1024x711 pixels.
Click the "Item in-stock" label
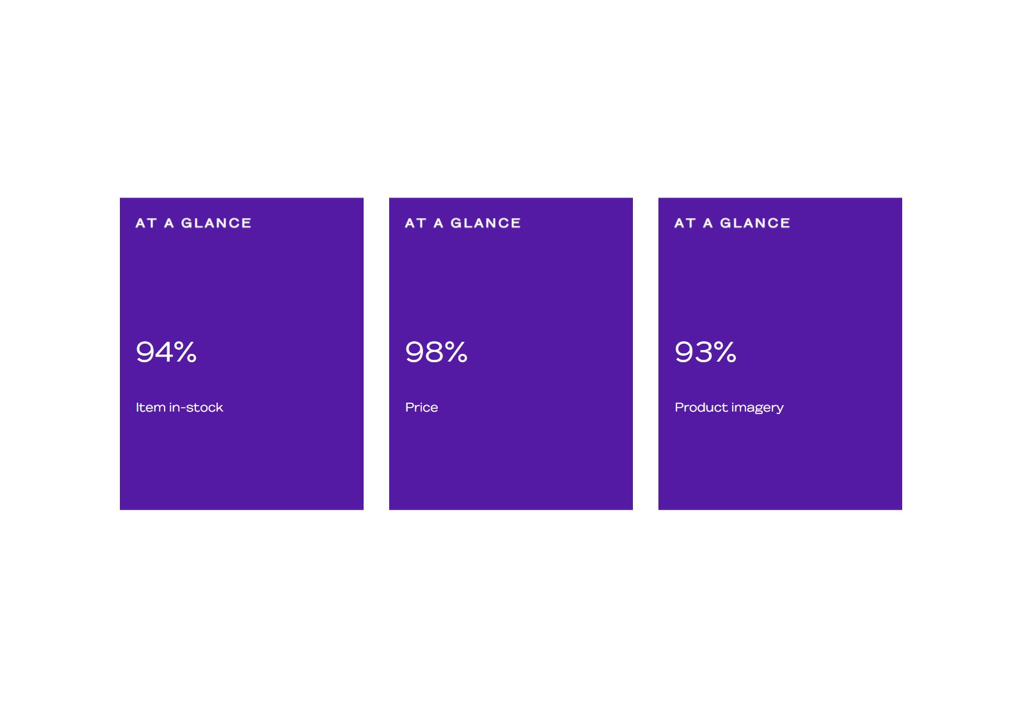point(179,407)
